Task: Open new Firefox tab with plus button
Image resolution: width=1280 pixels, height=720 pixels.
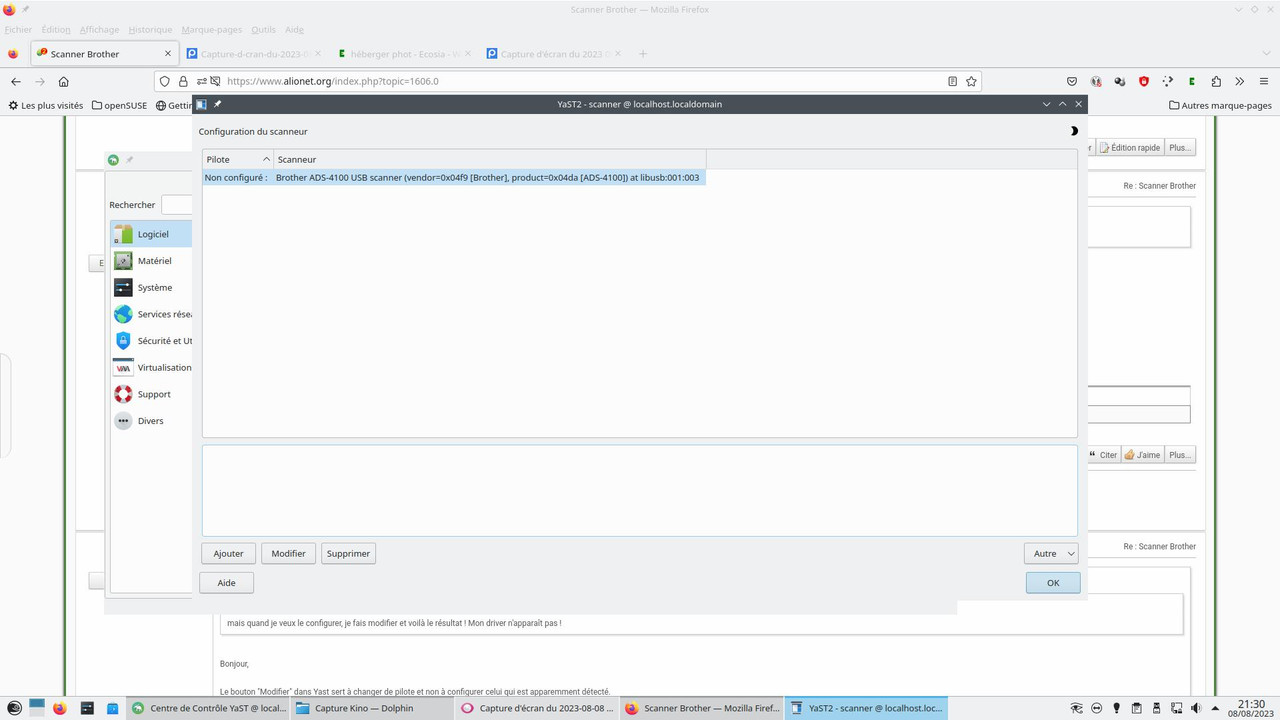Action: point(643,54)
